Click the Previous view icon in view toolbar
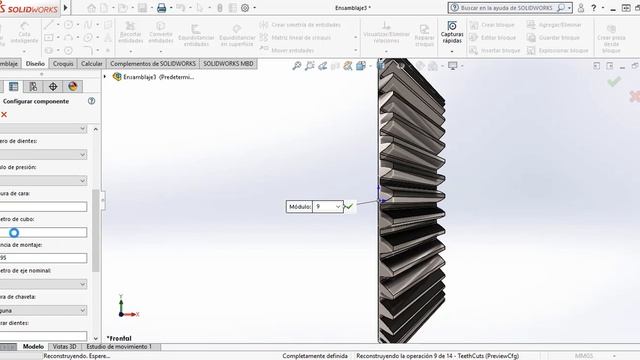Image resolution: width=640 pixels, height=360 pixels. click(322, 66)
